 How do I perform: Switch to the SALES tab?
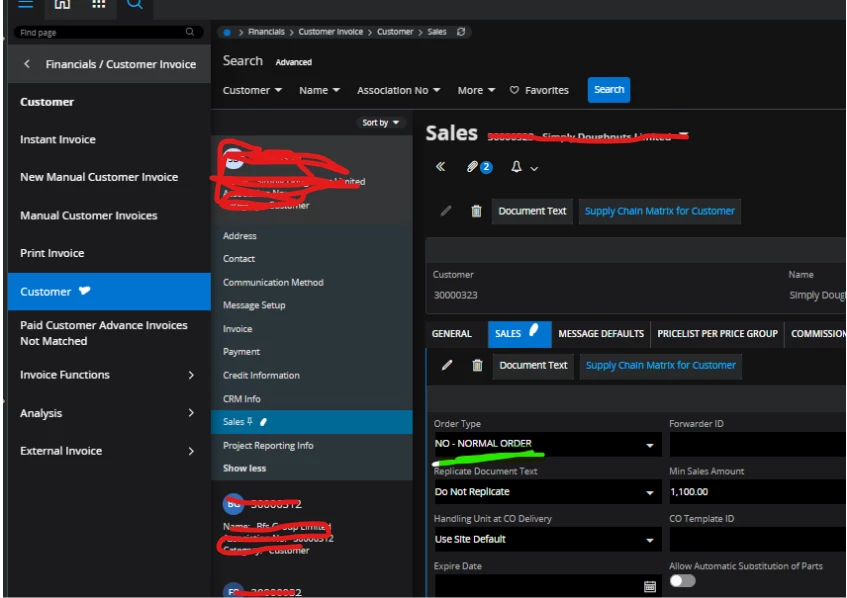pos(519,334)
